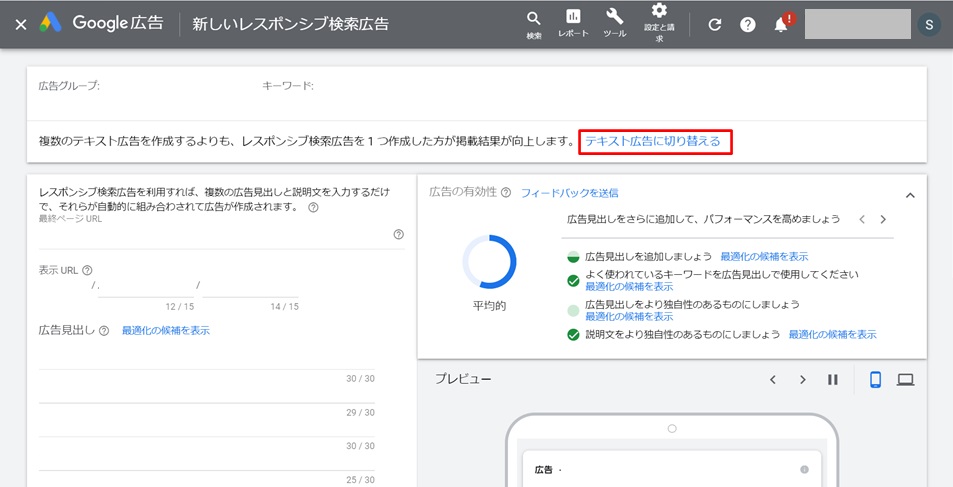Switch preview to desktop laptop icon
953x487 pixels.
[x=906, y=380]
